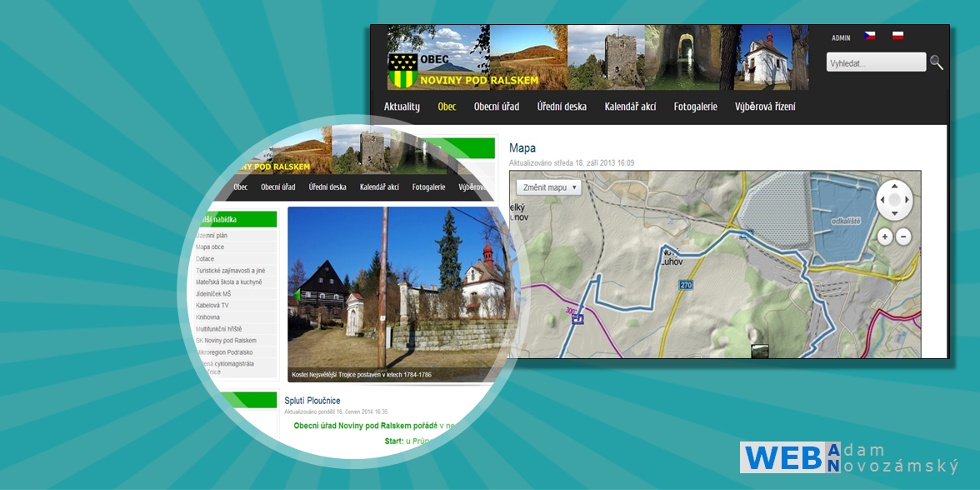Click the yellow-green municipal crest logo

(403, 70)
